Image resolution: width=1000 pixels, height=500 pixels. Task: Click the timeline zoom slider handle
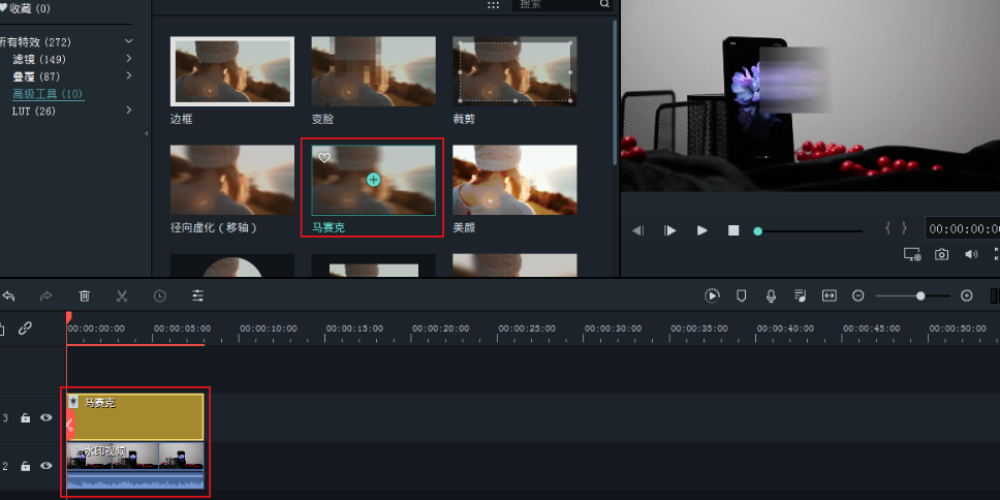(920, 296)
